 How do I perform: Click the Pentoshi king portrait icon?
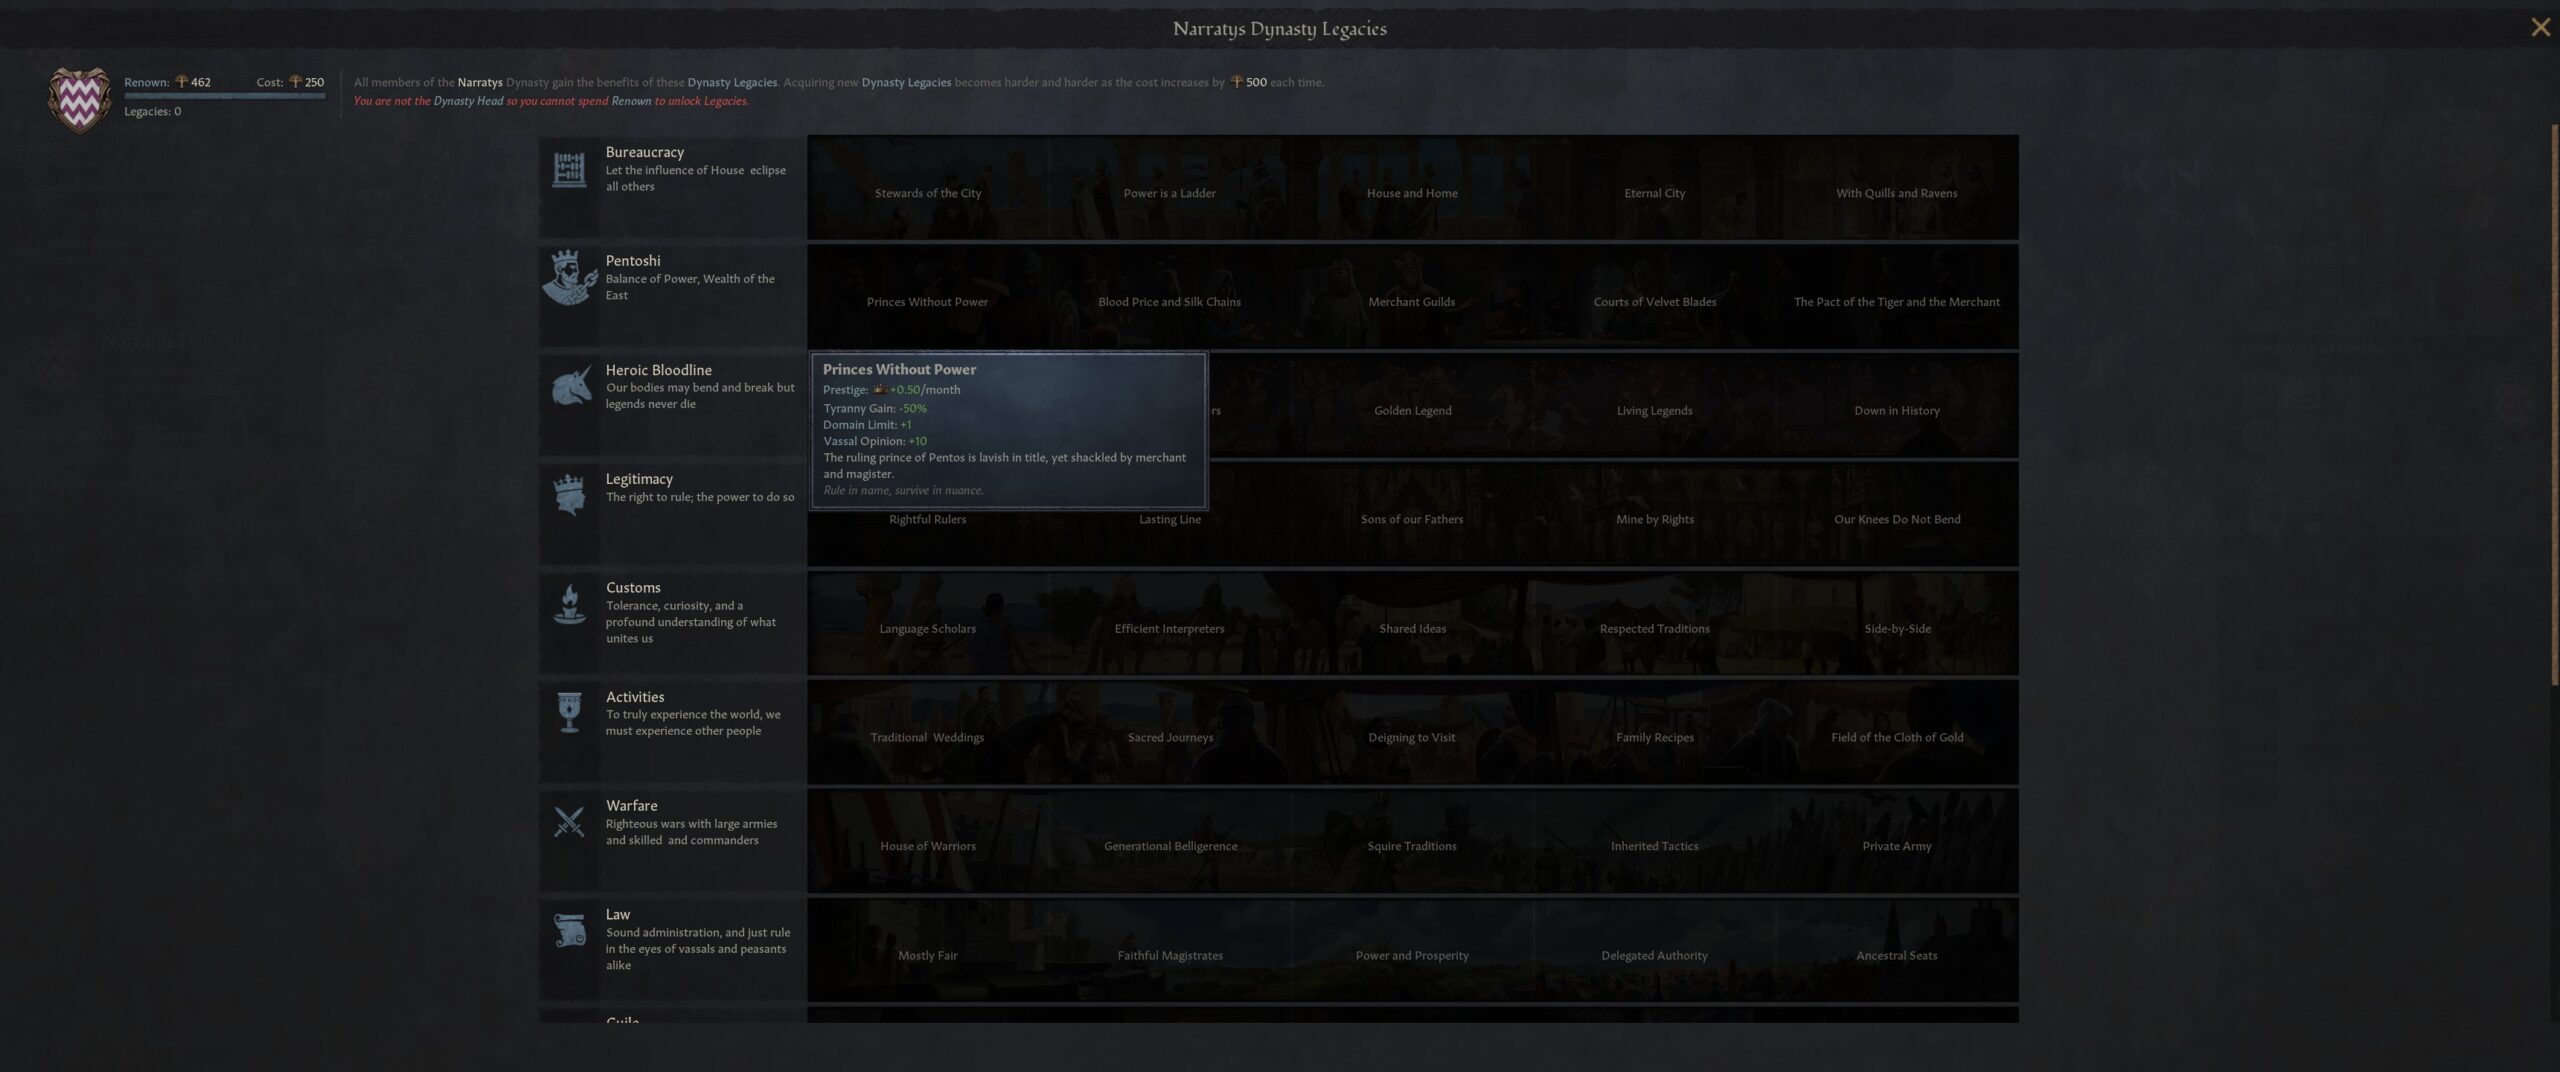click(569, 278)
